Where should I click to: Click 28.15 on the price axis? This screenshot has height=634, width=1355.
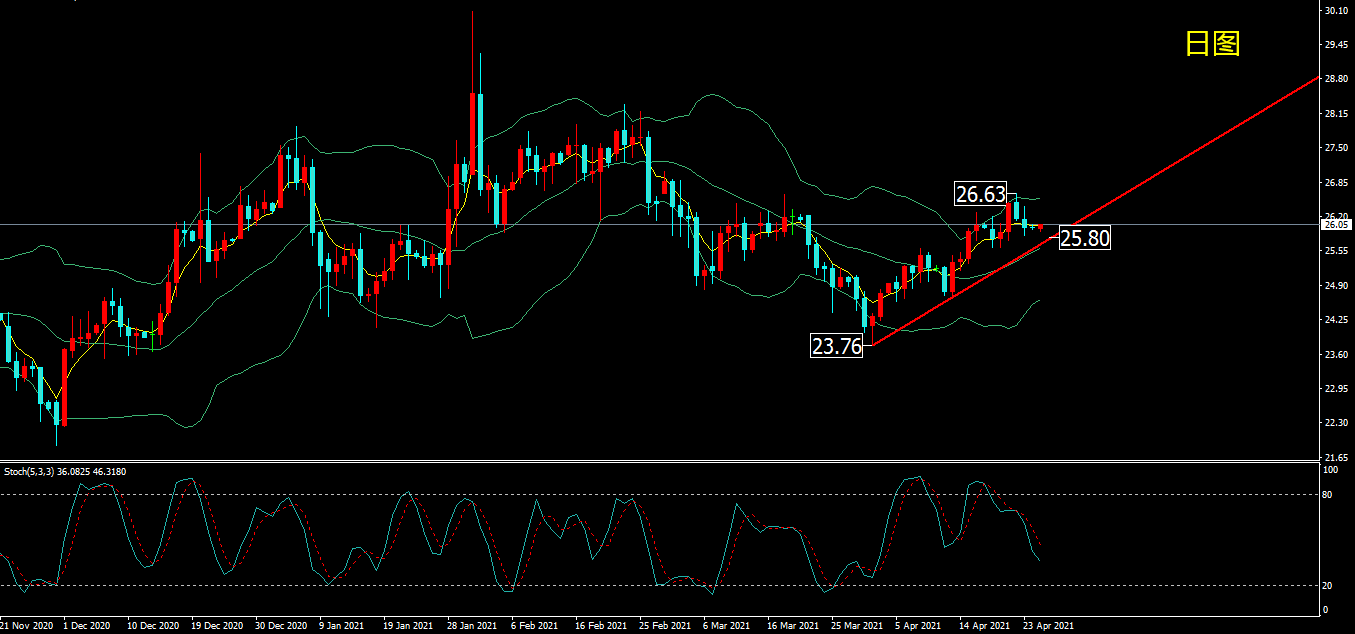1336,114
